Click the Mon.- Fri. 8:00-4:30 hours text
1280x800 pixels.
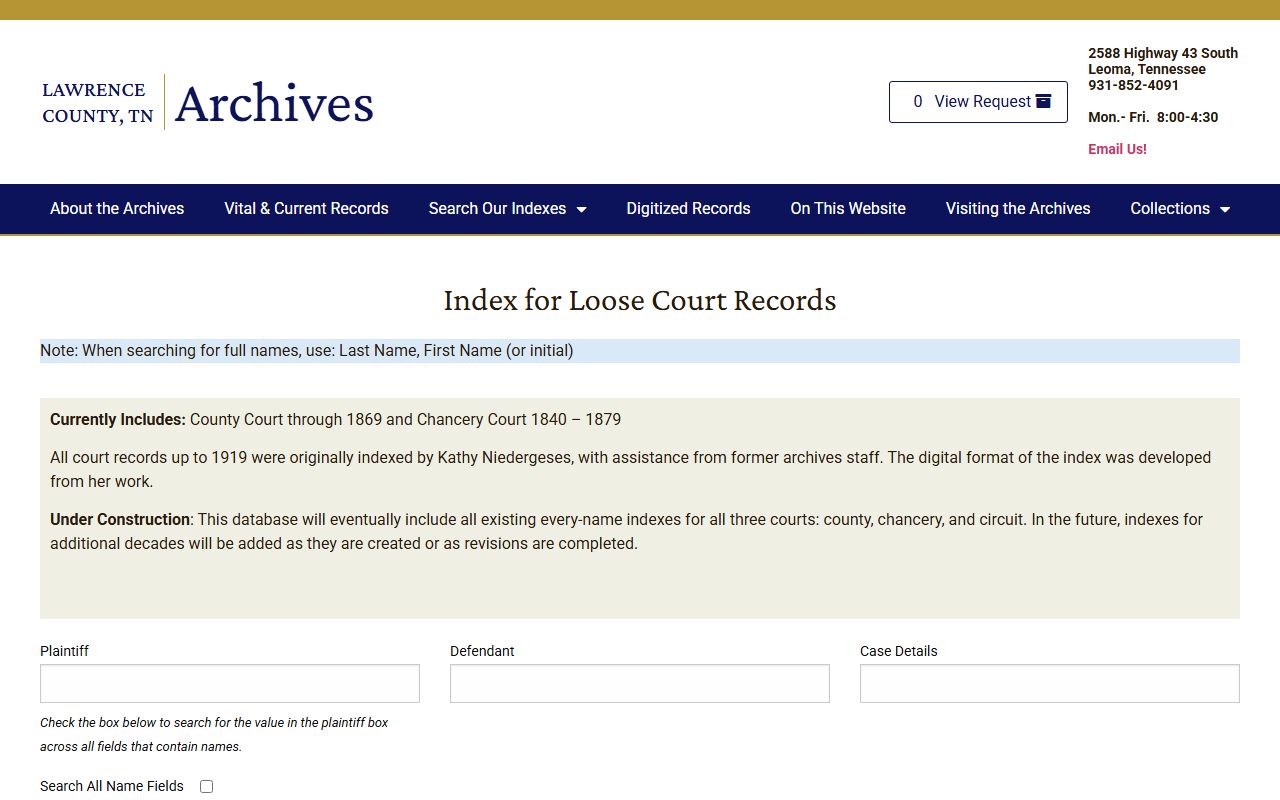click(x=1153, y=117)
